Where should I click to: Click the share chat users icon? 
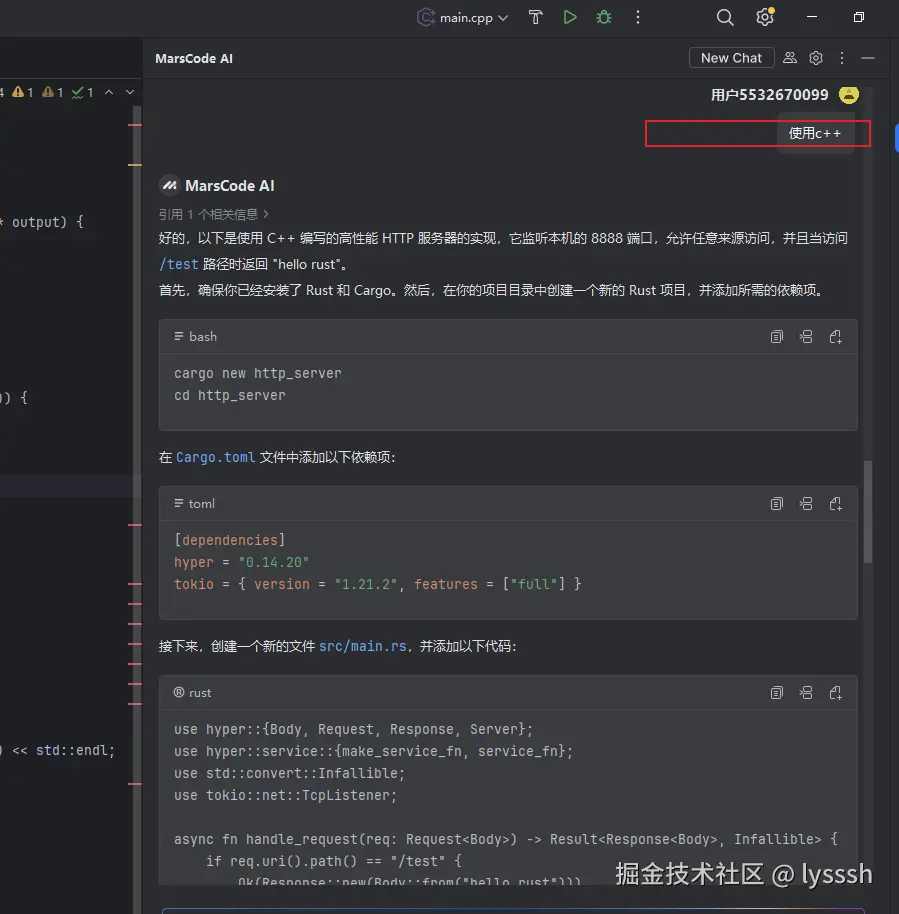coord(790,57)
